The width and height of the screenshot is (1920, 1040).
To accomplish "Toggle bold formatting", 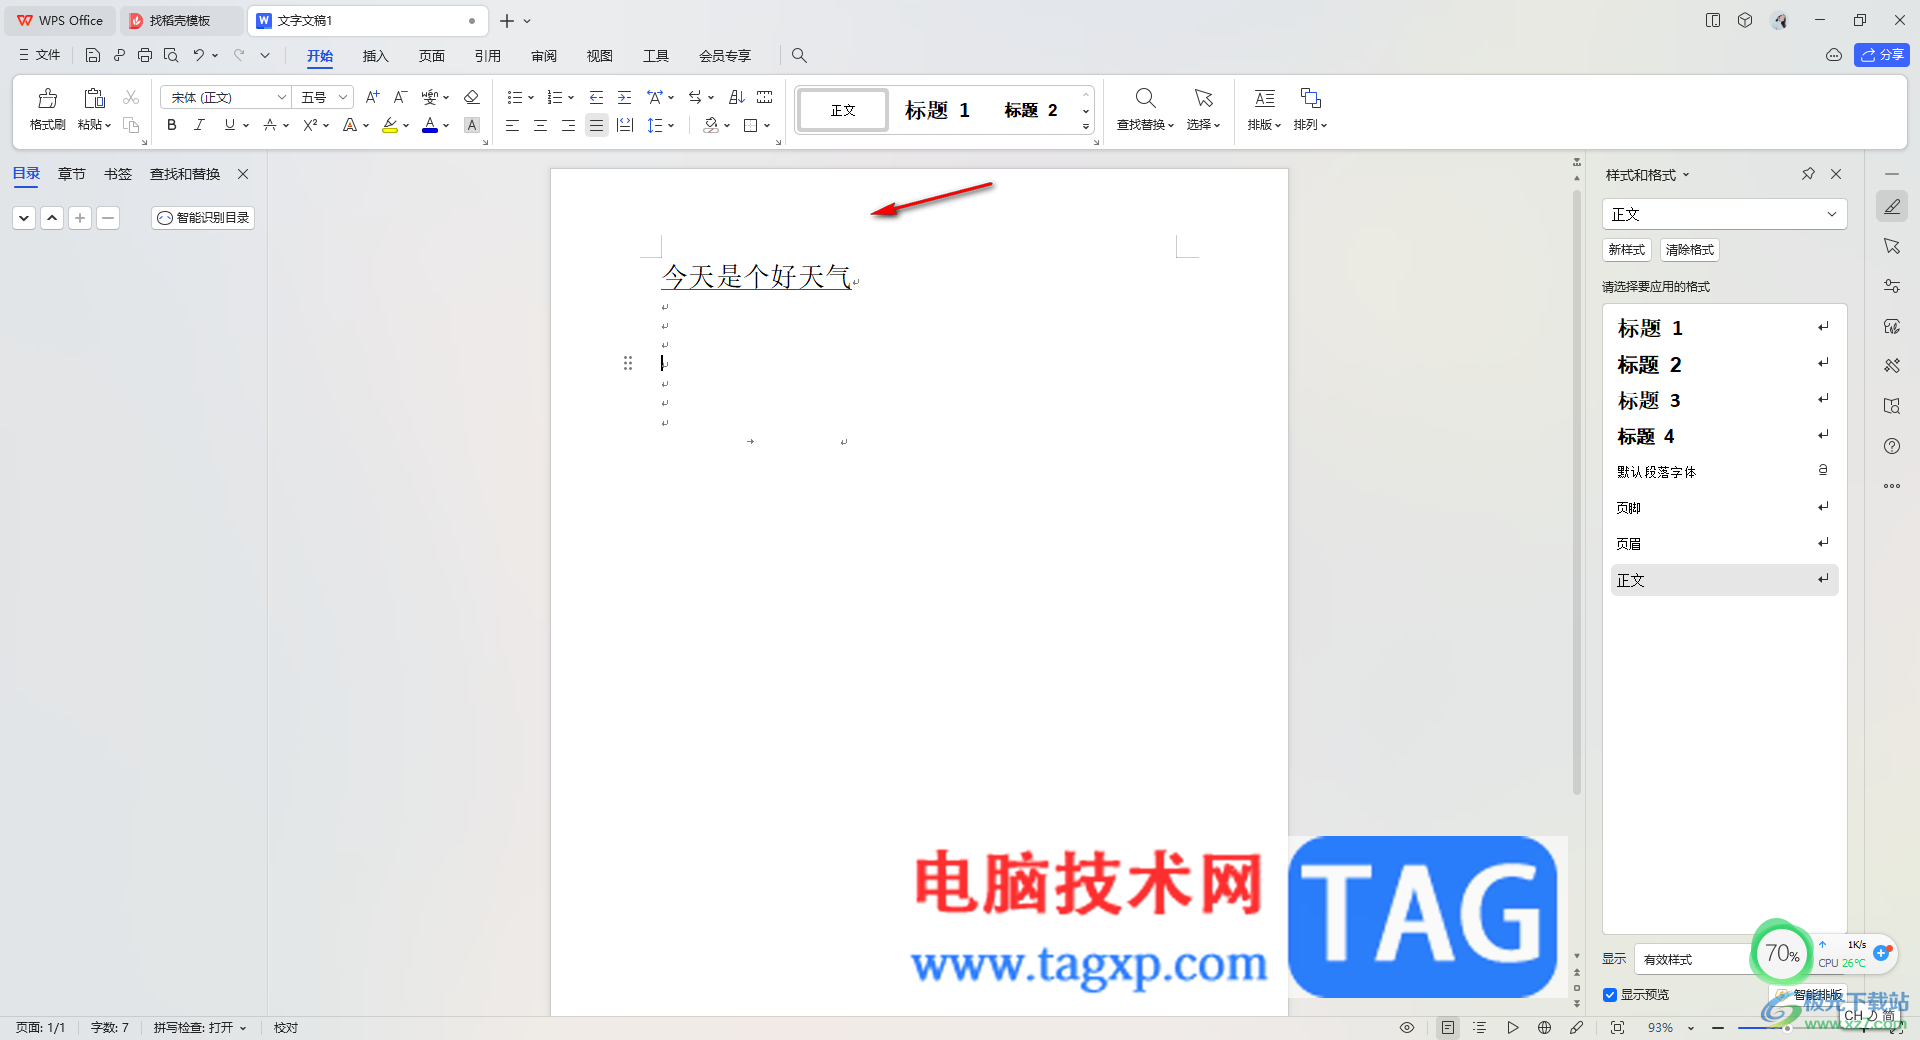I will pyautogui.click(x=172, y=125).
